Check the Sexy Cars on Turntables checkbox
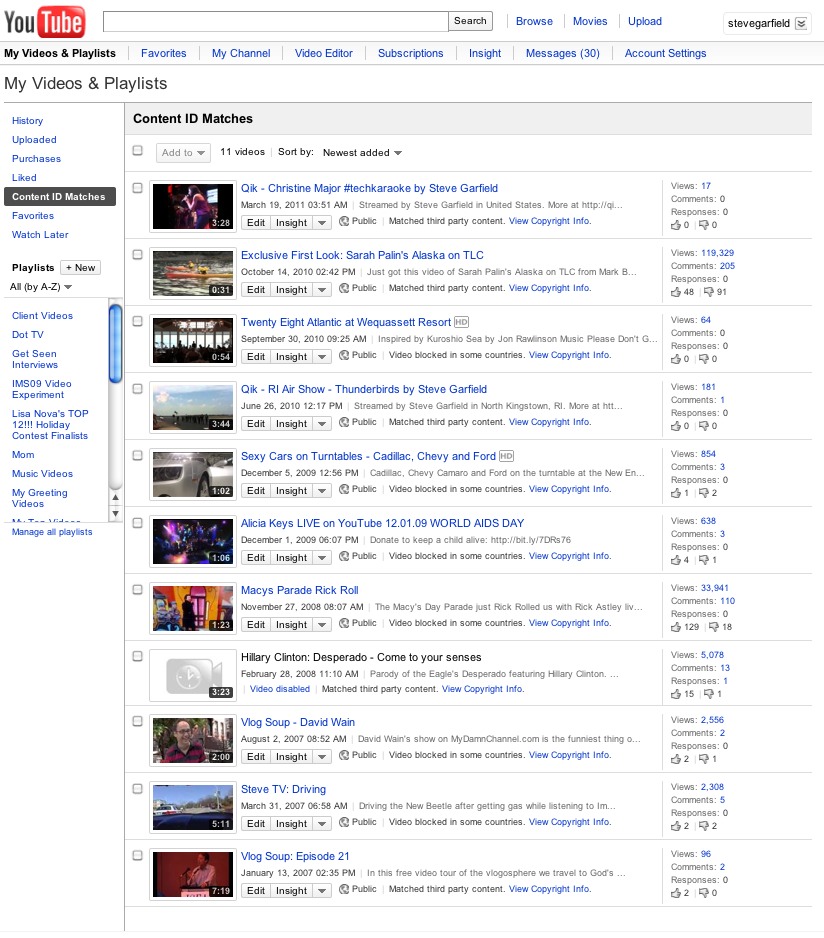This screenshot has width=824, height=938. 138,456
